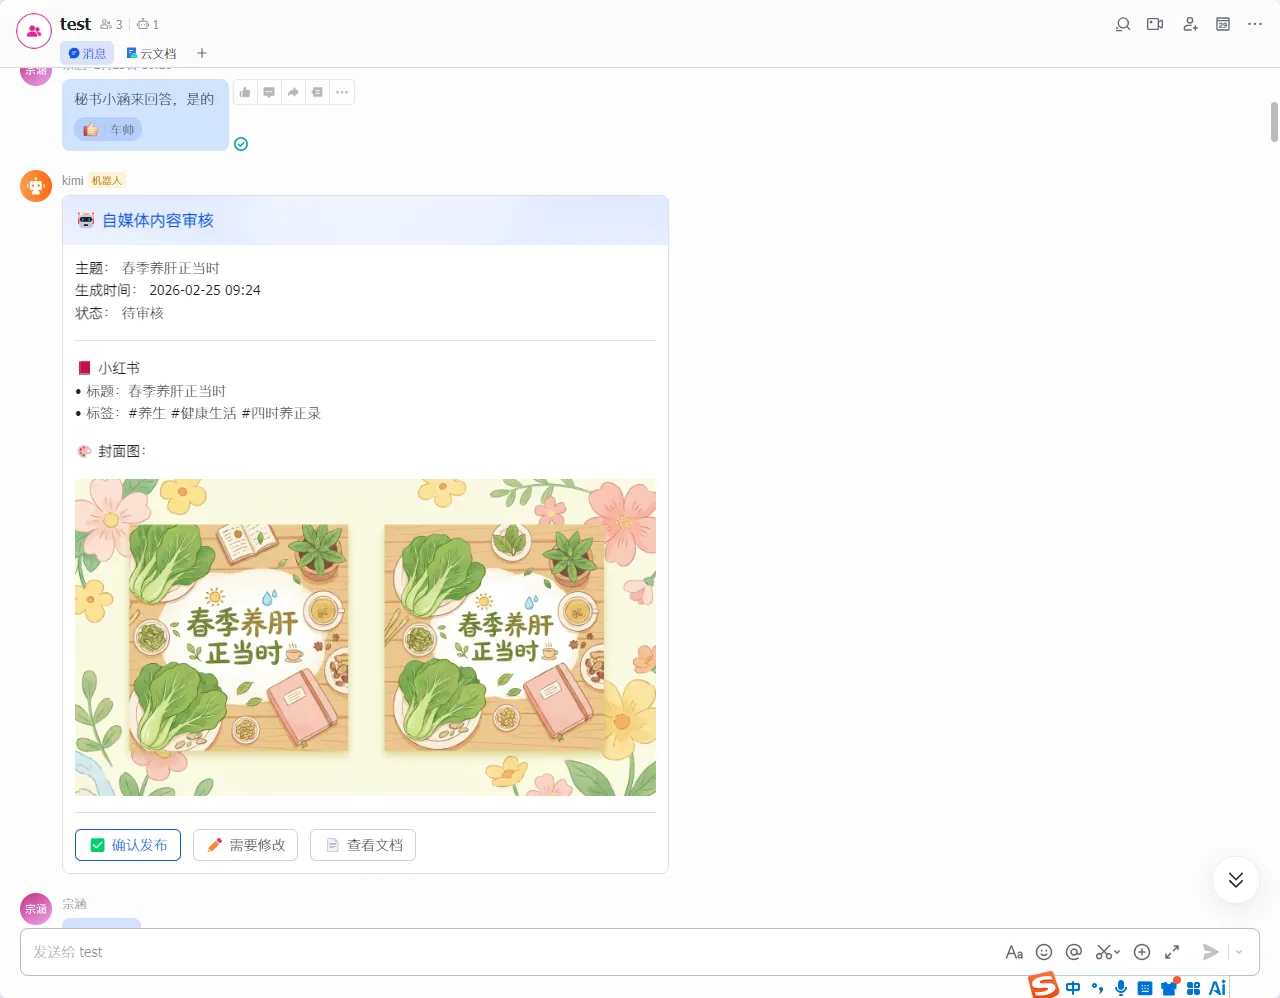Expand the screenshot options dropdown arrow
Image resolution: width=1280 pixels, height=998 pixels.
click(x=1117, y=953)
